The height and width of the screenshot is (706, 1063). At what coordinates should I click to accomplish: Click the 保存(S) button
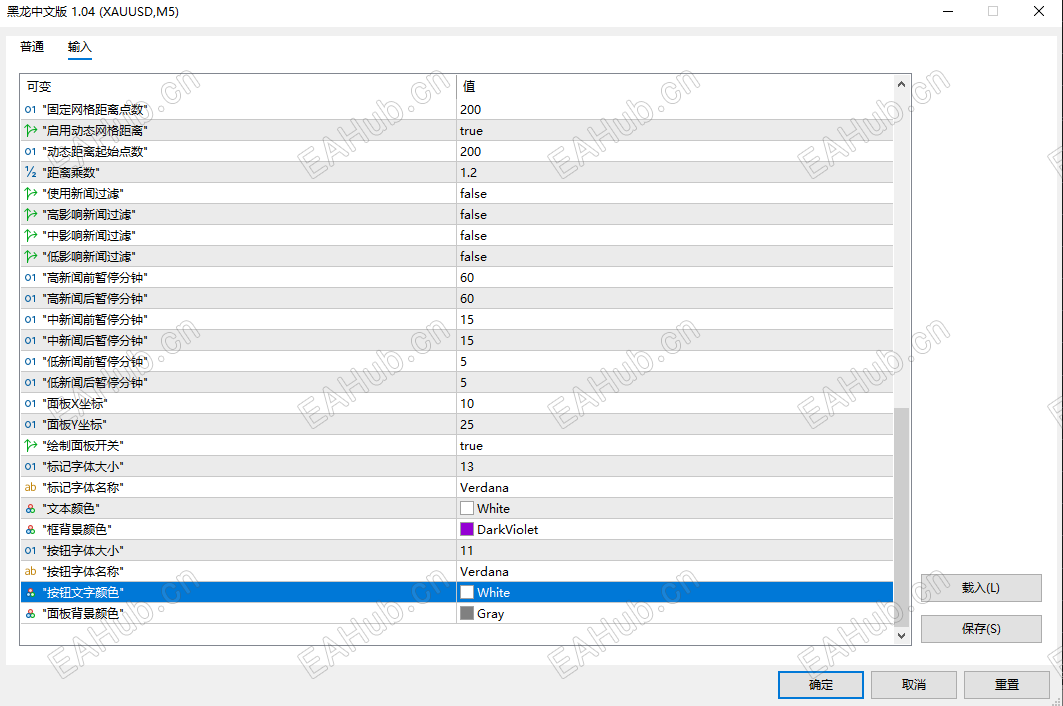click(981, 629)
